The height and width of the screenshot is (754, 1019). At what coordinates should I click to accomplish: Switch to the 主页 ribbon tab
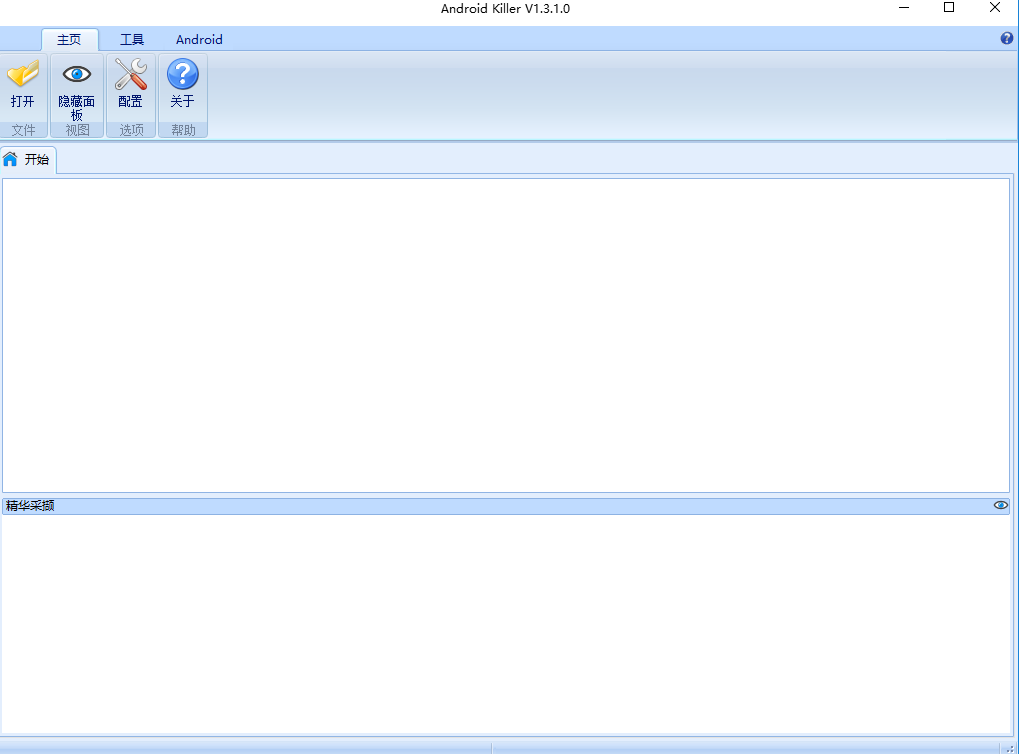tap(70, 40)
